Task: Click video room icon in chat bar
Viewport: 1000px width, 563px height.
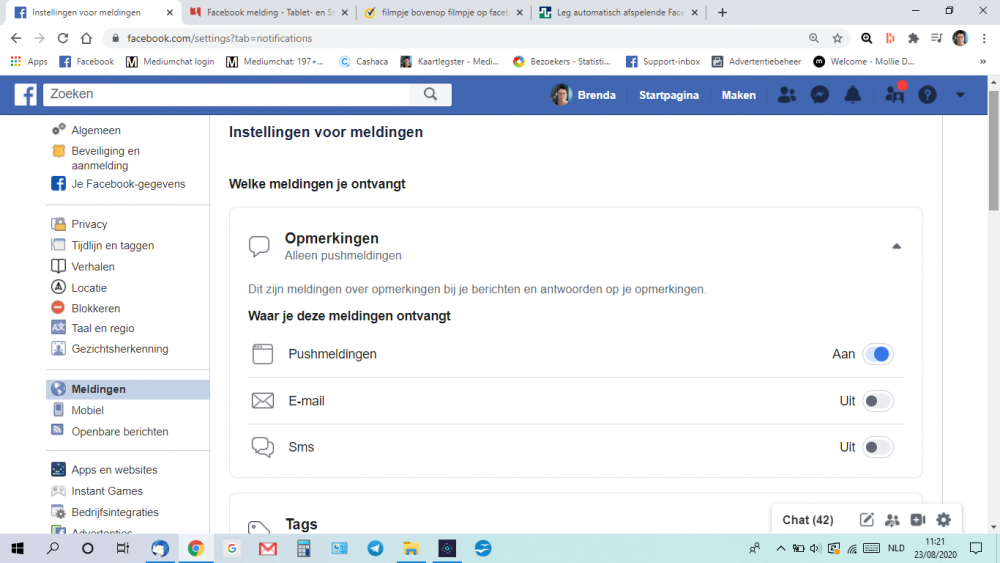Action: (x=918, y=520)
